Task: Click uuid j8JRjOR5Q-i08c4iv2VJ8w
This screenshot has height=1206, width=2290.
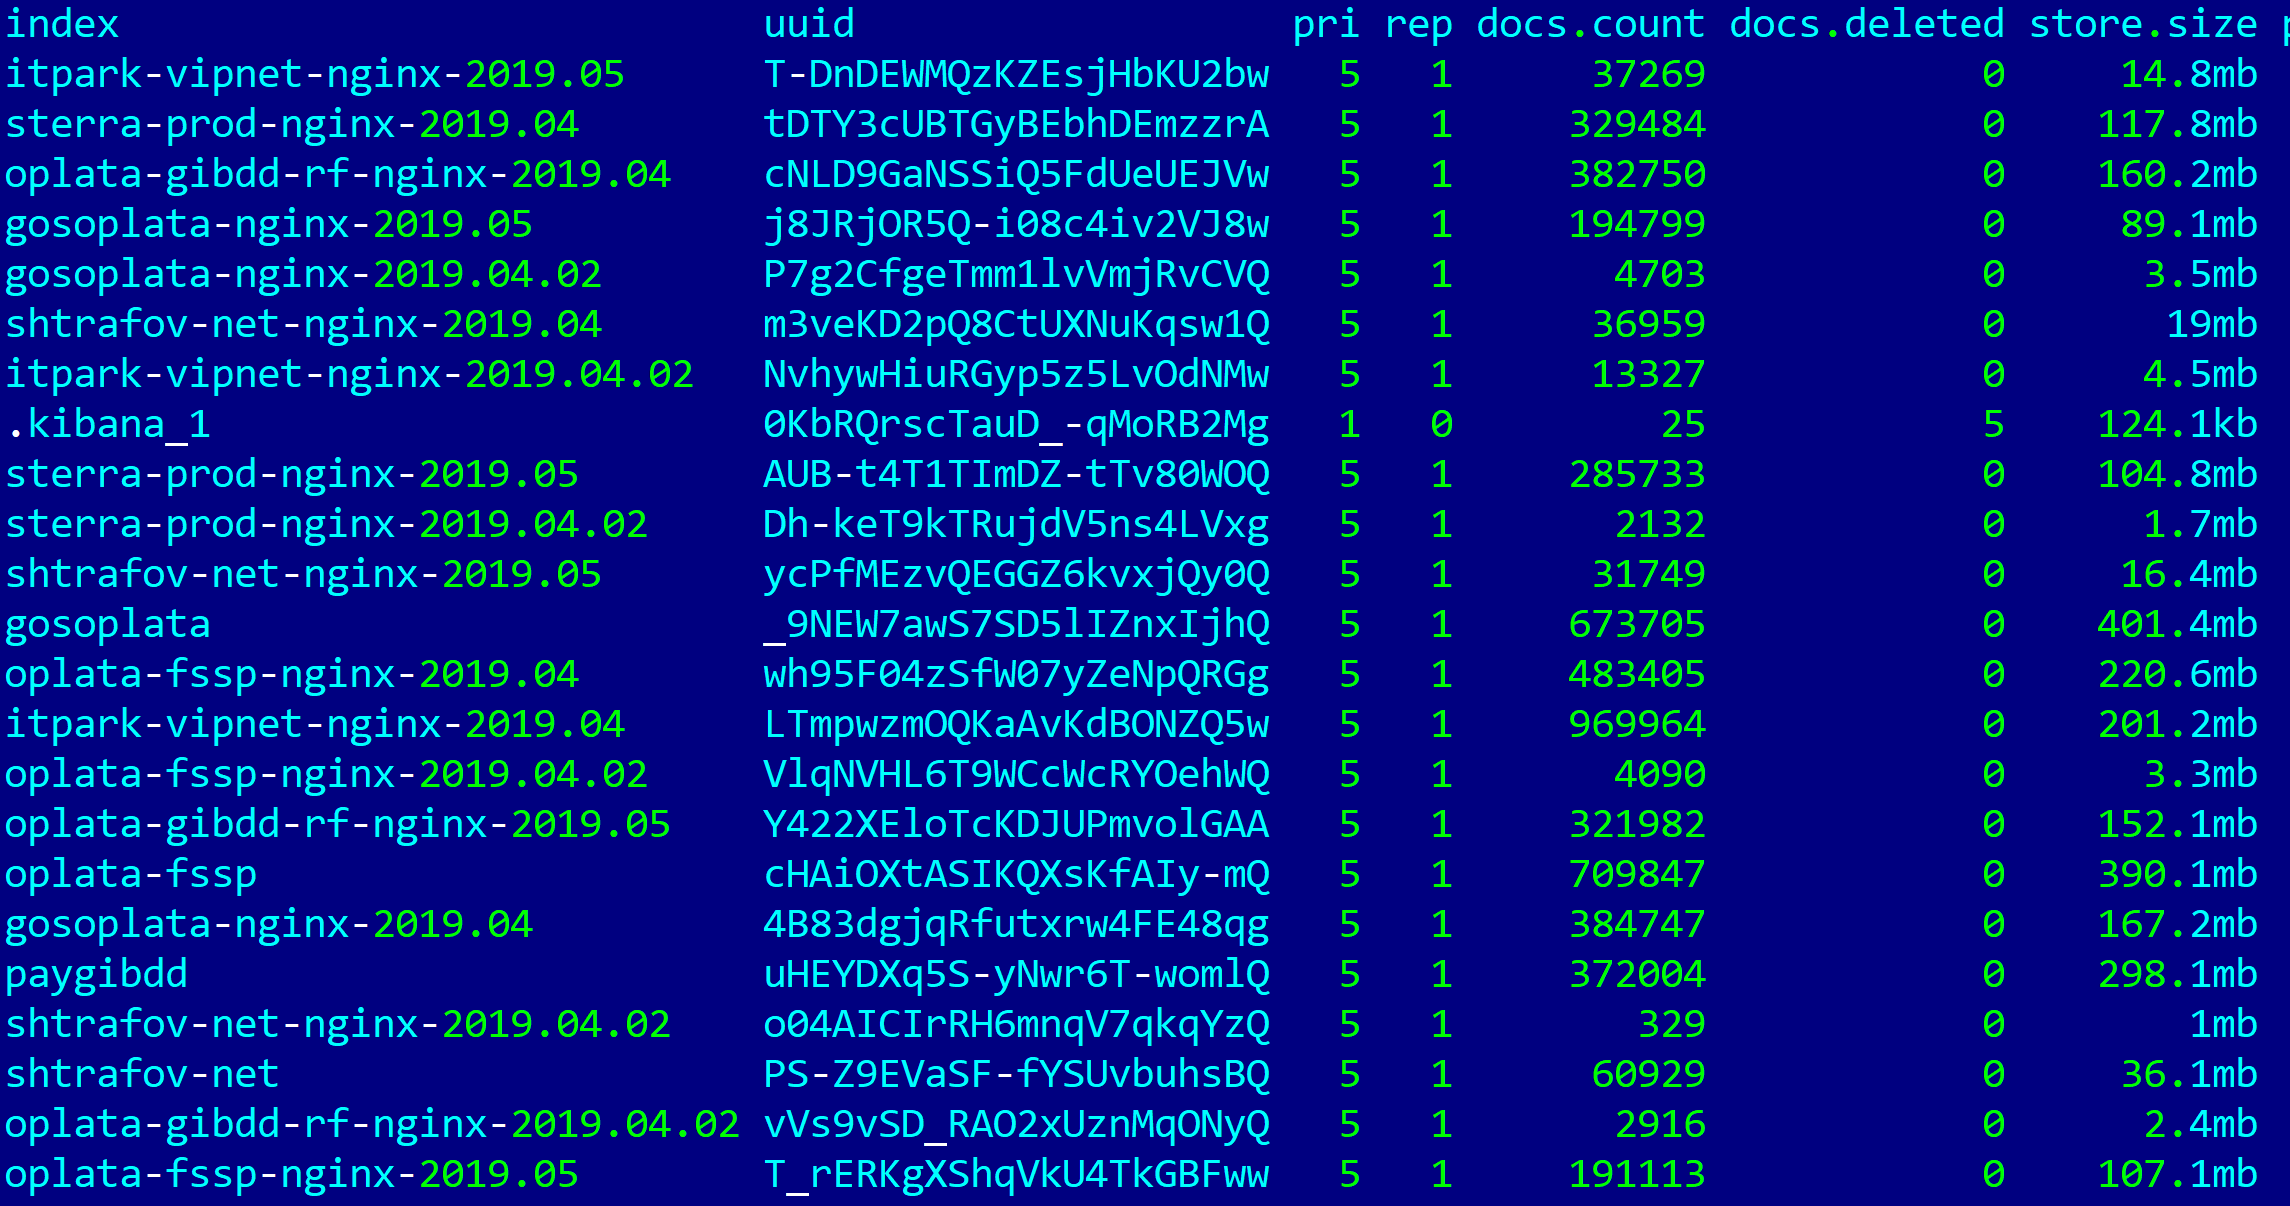Action: point(1016,224)
